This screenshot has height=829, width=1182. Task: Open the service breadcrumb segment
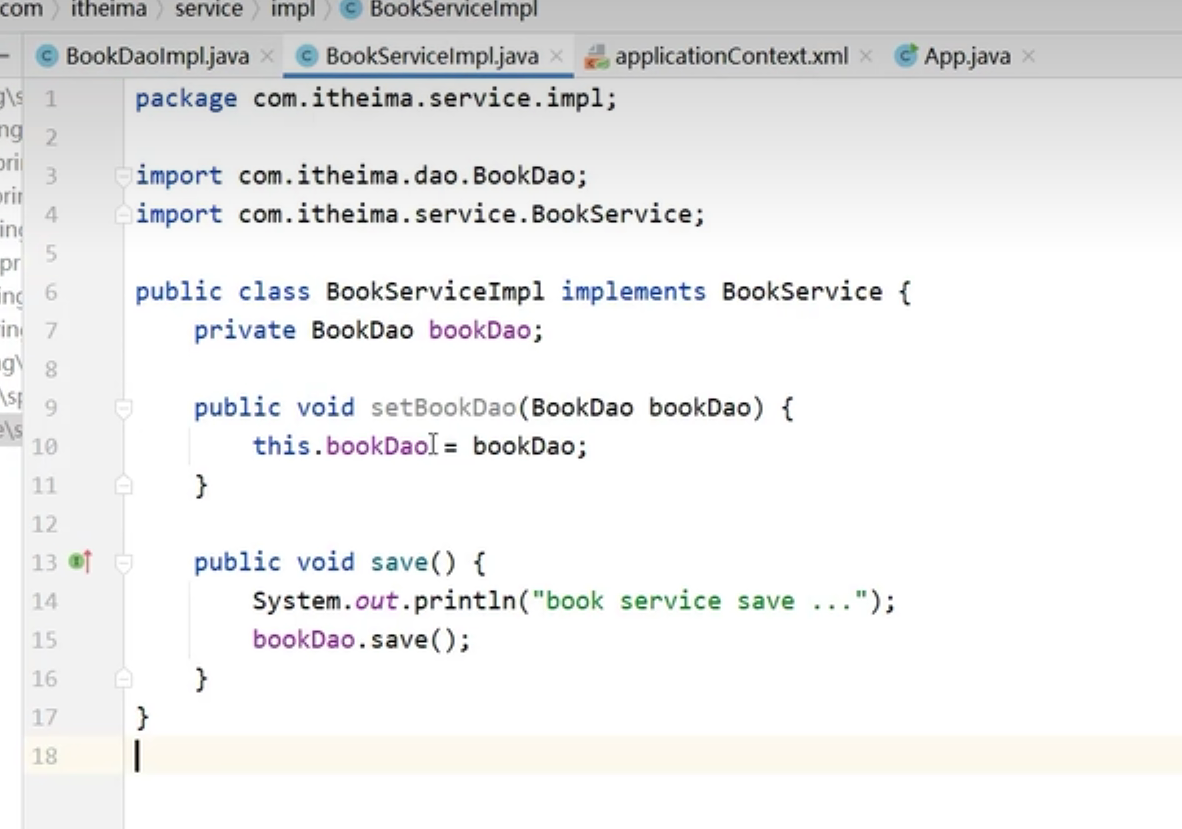click(x=209, y=9)
